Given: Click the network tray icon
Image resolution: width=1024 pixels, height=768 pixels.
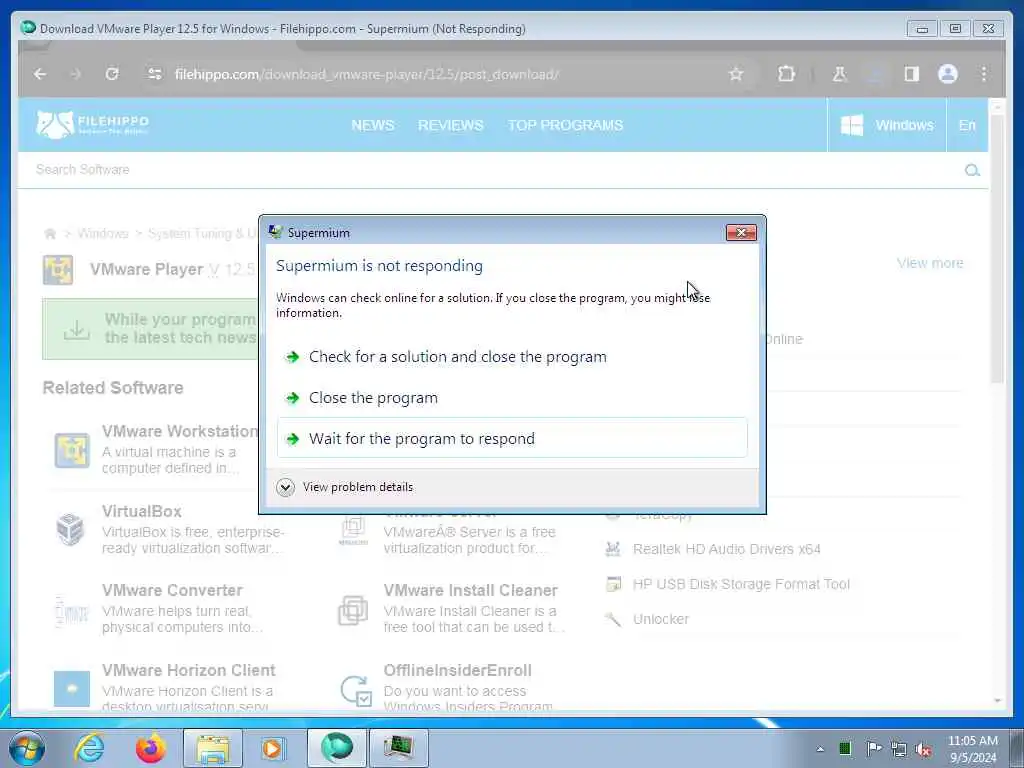Looking at the screenshot, I should [899, 749].
